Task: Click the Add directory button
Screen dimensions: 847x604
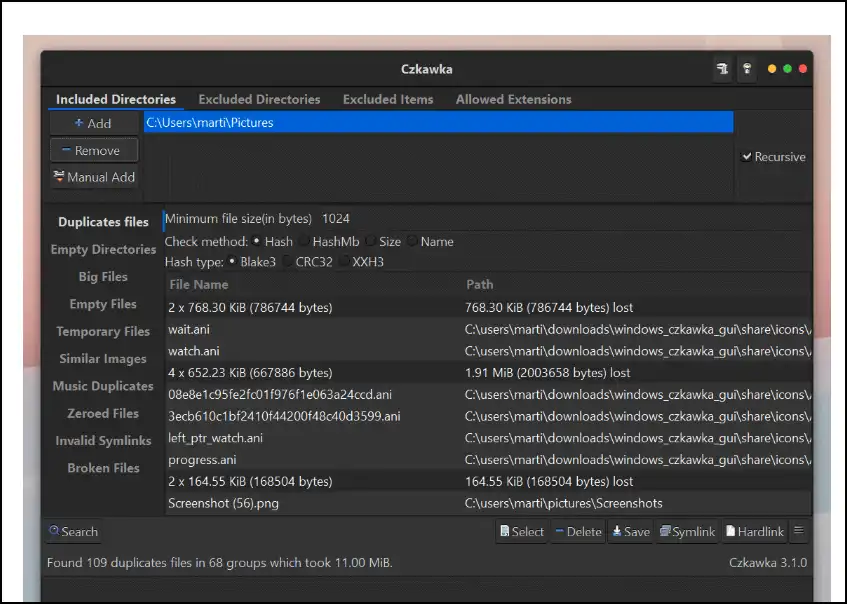Action: tap(94, 123)
